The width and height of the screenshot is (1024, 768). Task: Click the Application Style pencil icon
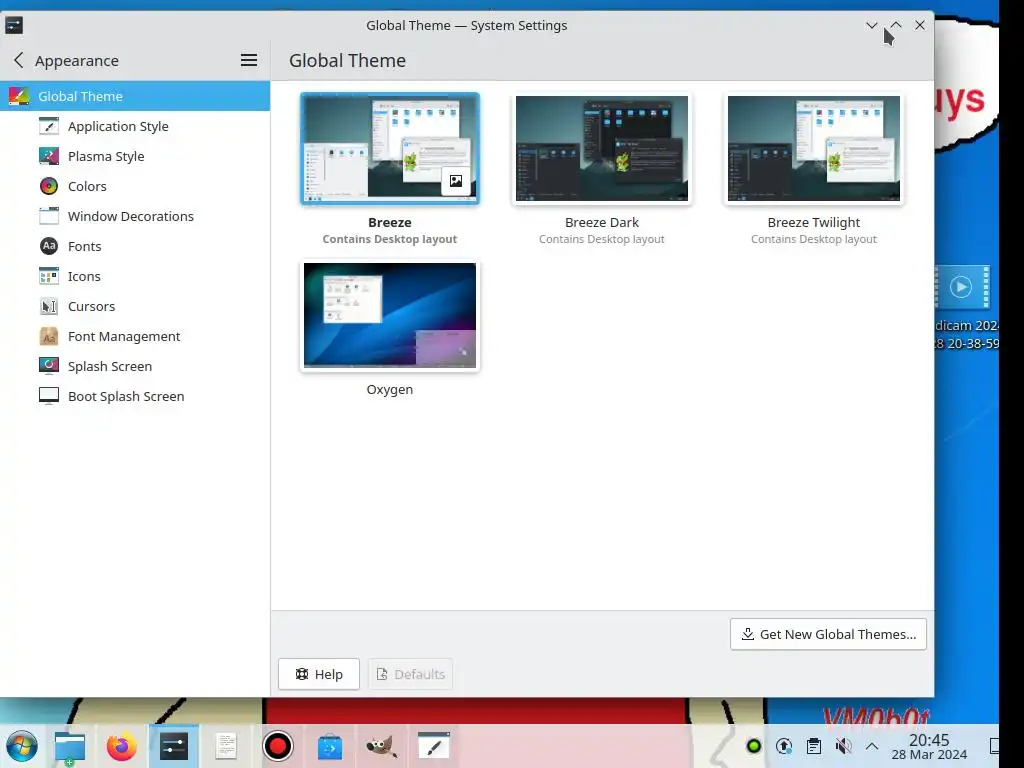click(x=49, y=126)
